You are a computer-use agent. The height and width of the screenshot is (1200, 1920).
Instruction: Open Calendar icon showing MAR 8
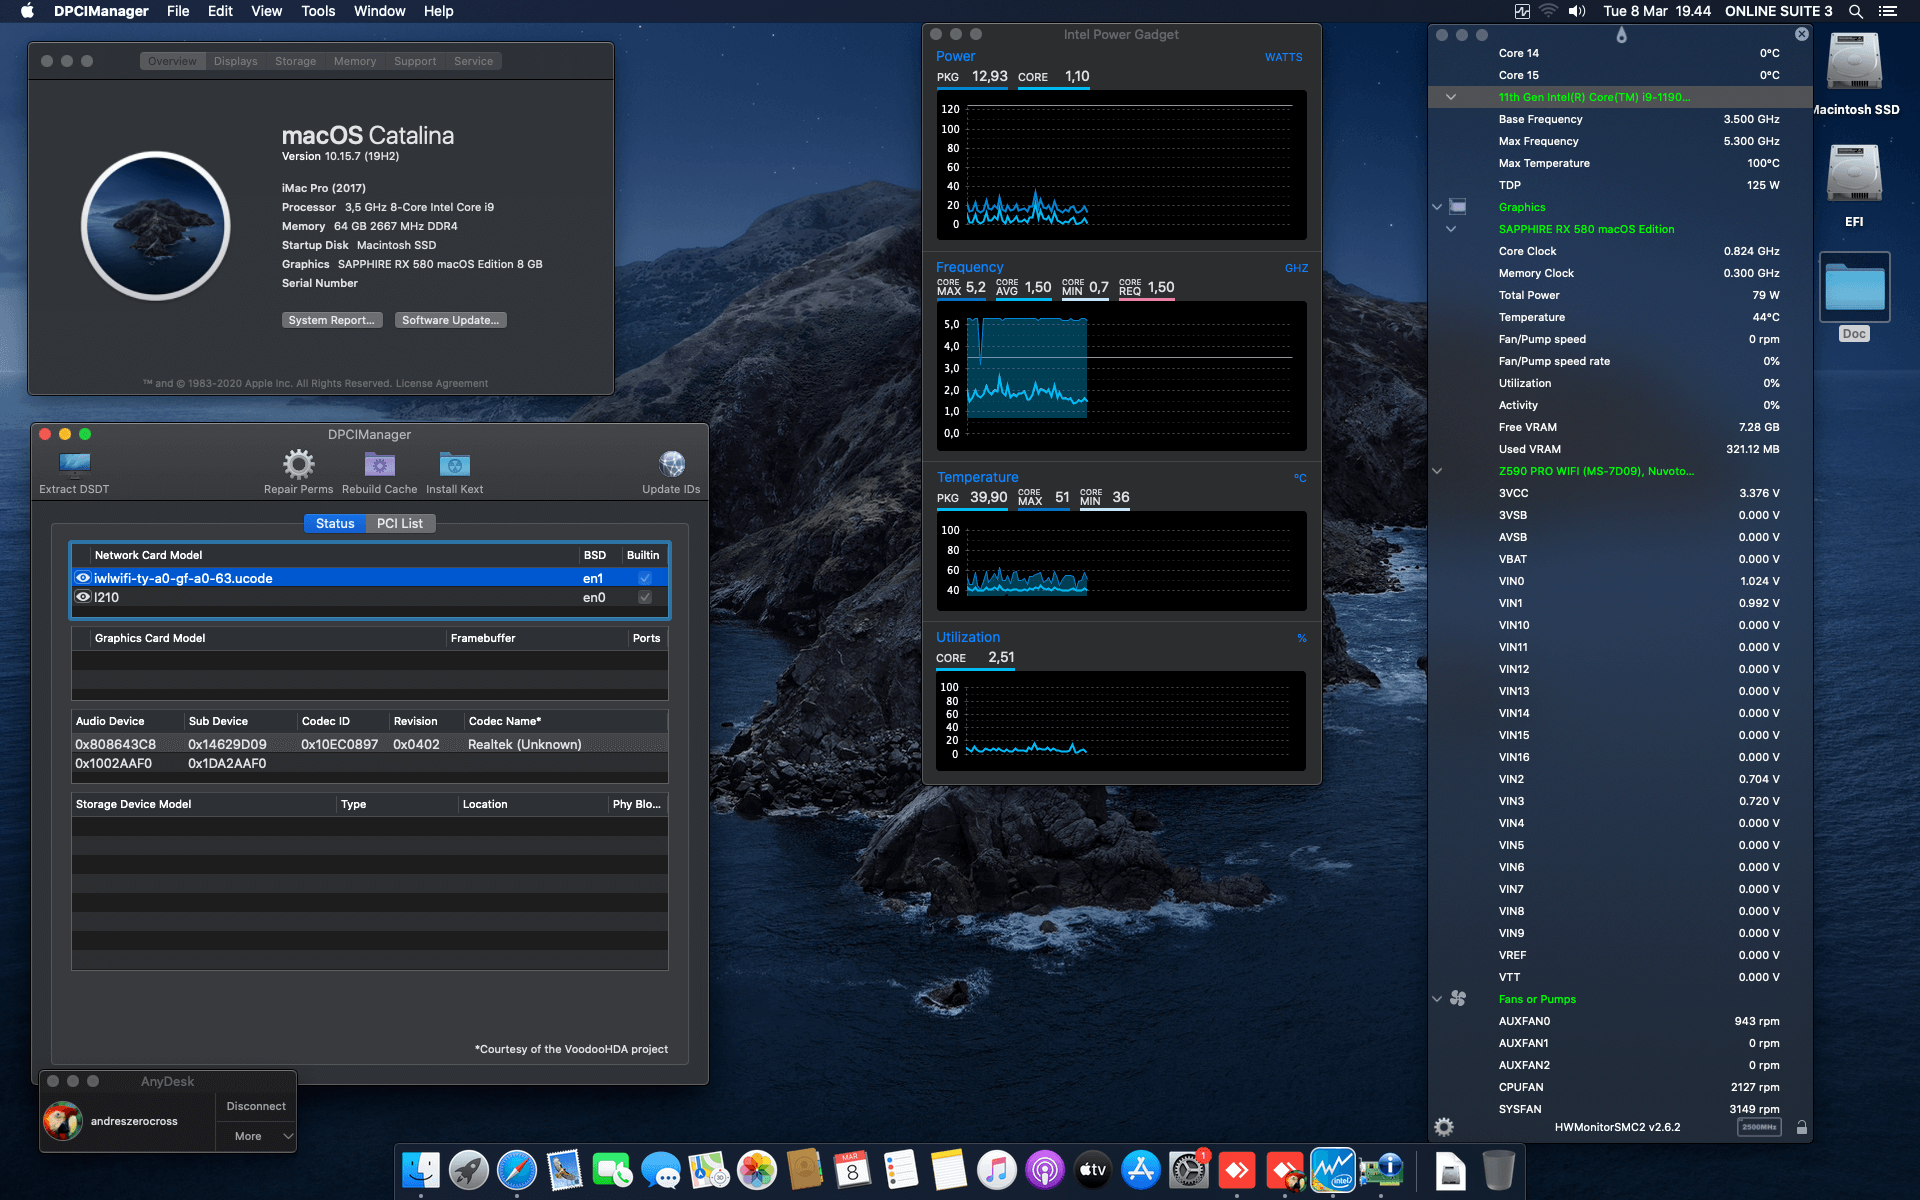coord(853,1170)
